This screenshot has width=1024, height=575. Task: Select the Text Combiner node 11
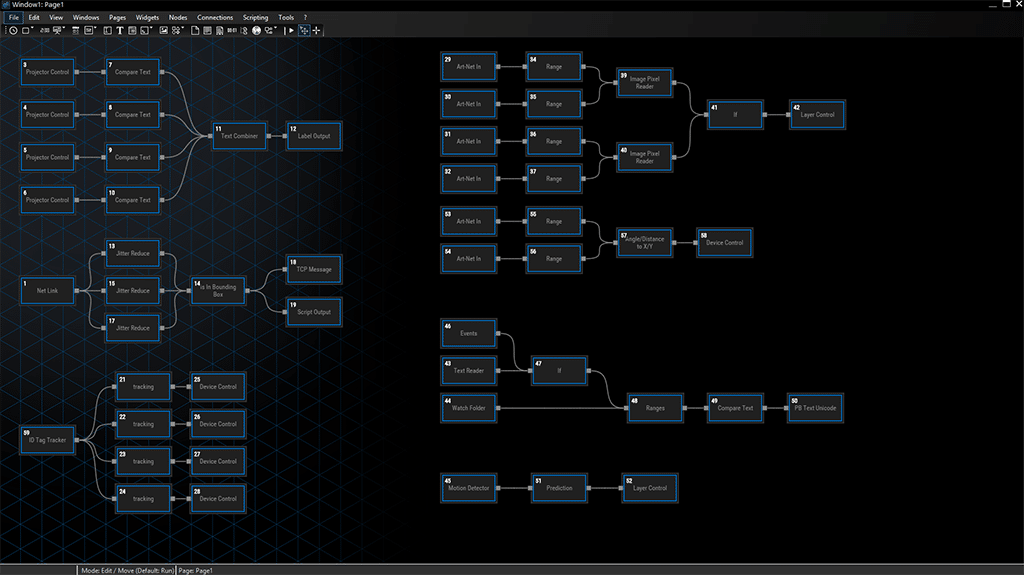pos(240,136)
